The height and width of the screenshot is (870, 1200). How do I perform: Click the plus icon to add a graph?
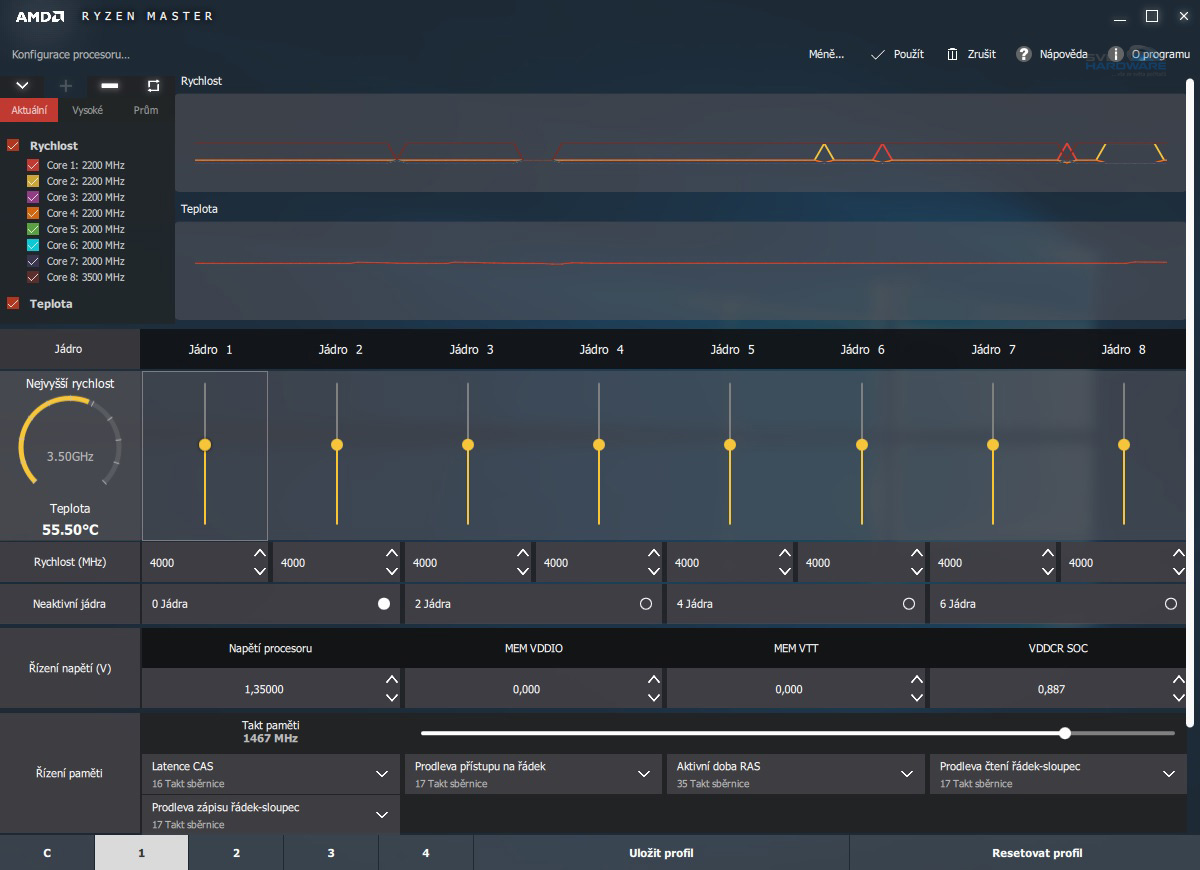[x=65, y=86]
